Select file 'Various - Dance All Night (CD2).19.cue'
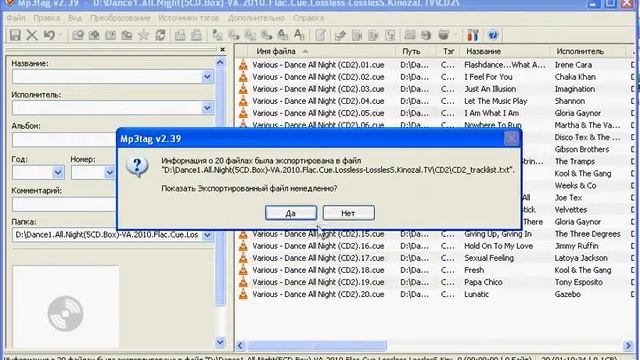640x360 pixels. (318, 282)
